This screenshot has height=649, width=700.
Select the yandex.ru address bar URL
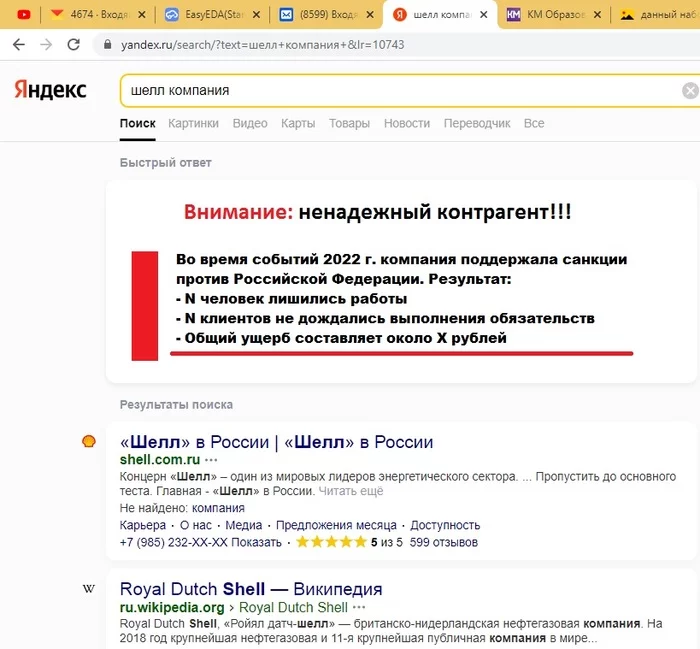click(262, 45)
